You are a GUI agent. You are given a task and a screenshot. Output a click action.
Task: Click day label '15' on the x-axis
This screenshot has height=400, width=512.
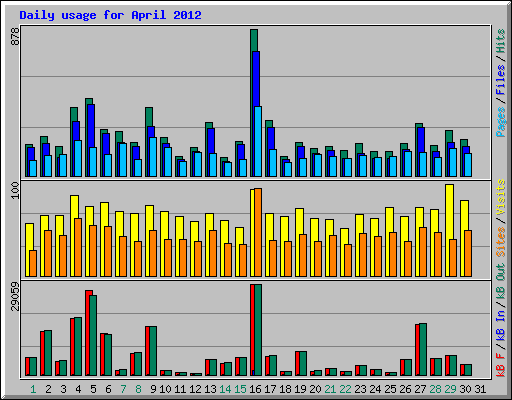(240, 389)
